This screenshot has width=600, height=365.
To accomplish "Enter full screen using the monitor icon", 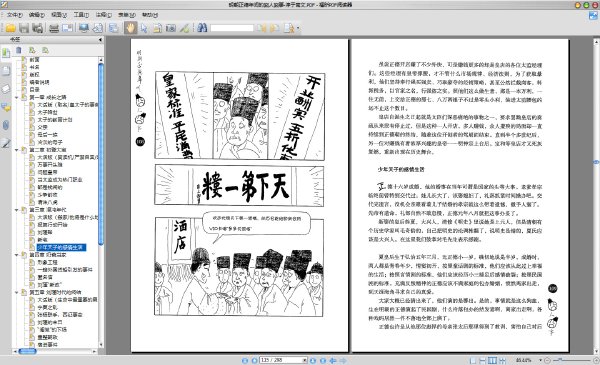I will click(x=84, y=28).
